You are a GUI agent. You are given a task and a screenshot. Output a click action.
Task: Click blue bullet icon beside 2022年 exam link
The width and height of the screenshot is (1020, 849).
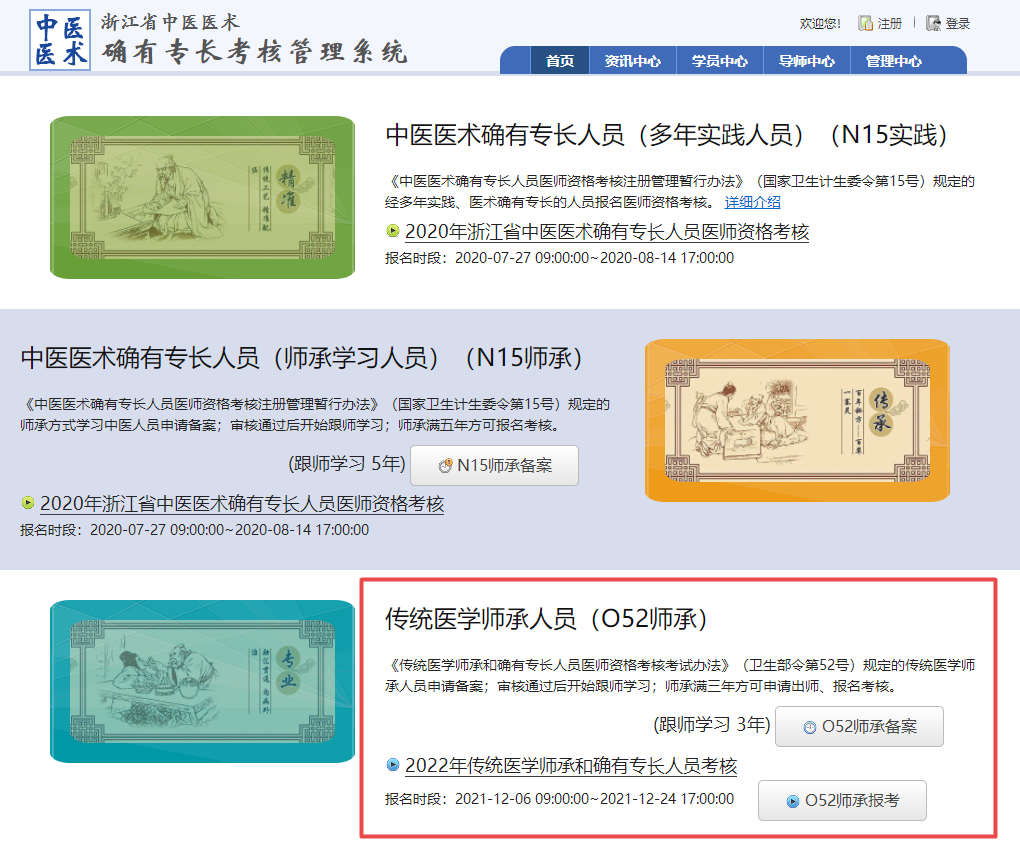click(393, 766)
